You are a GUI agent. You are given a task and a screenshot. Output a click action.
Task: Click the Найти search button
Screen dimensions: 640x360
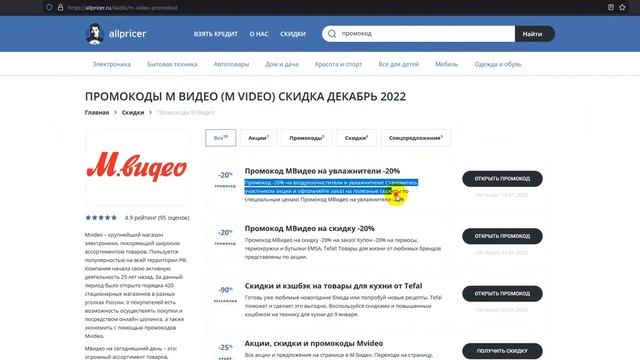tap(535, 34)
